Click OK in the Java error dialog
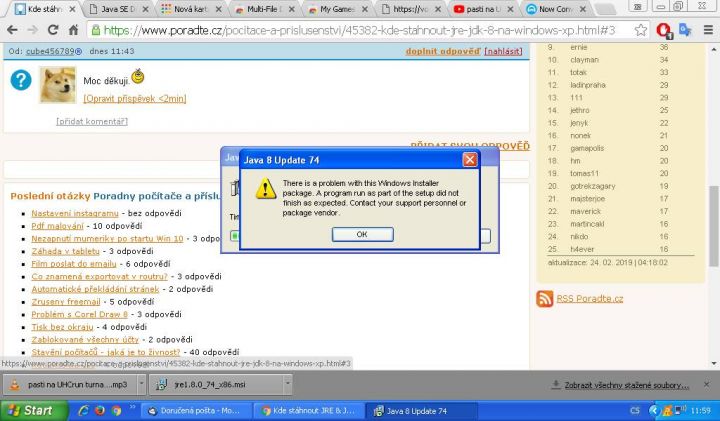Screen dimensions: 720x421 tap(362, 234)
